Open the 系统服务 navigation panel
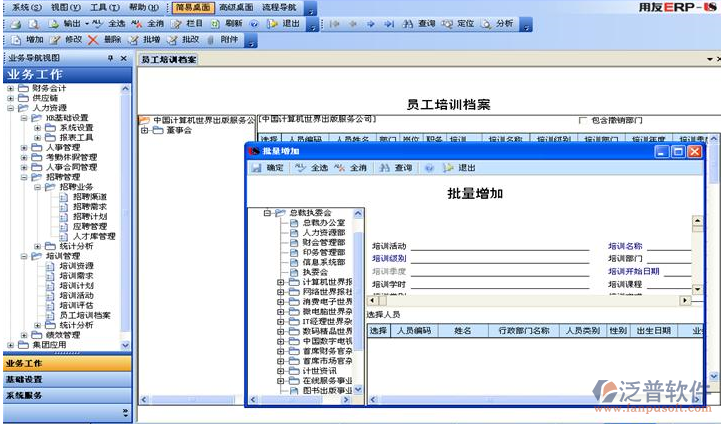Image resolution: width=722 pixels, height=424 pixels. click(x=24, y=395)
